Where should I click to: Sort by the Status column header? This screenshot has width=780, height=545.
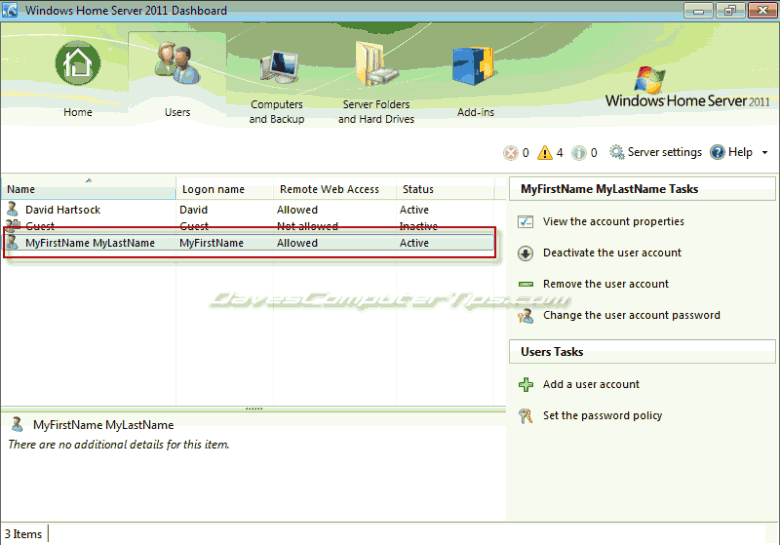445,189
